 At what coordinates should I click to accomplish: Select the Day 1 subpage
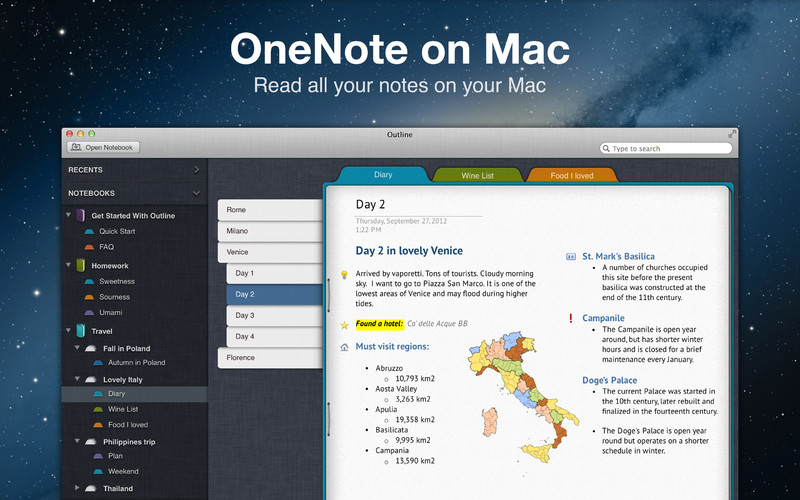point(275,273)
